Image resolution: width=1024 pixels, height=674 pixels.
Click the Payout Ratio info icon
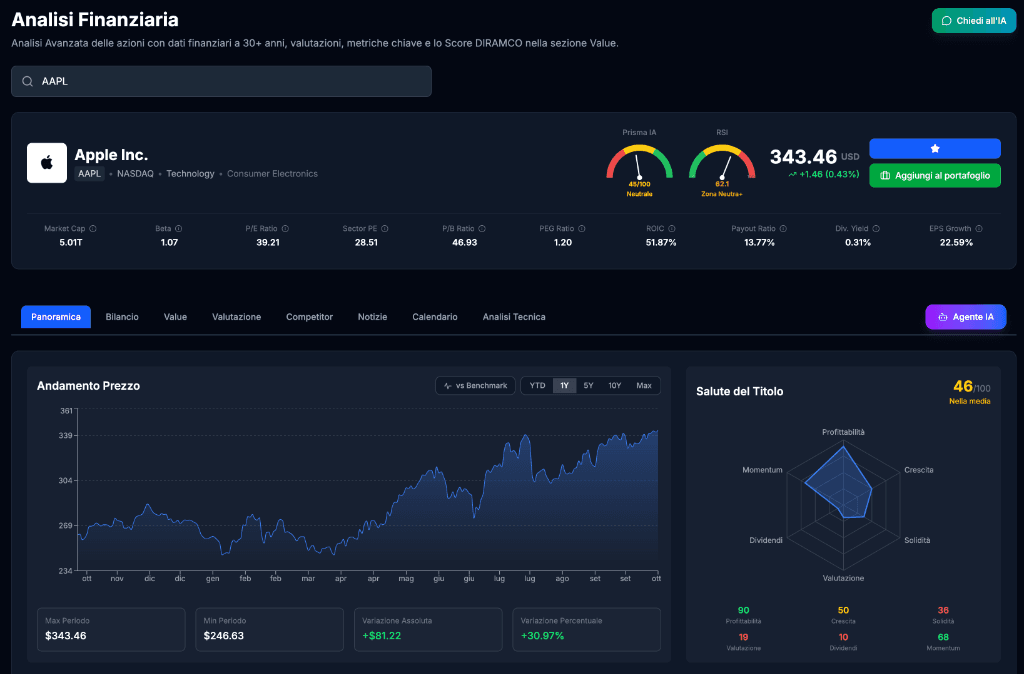(783, 229)
